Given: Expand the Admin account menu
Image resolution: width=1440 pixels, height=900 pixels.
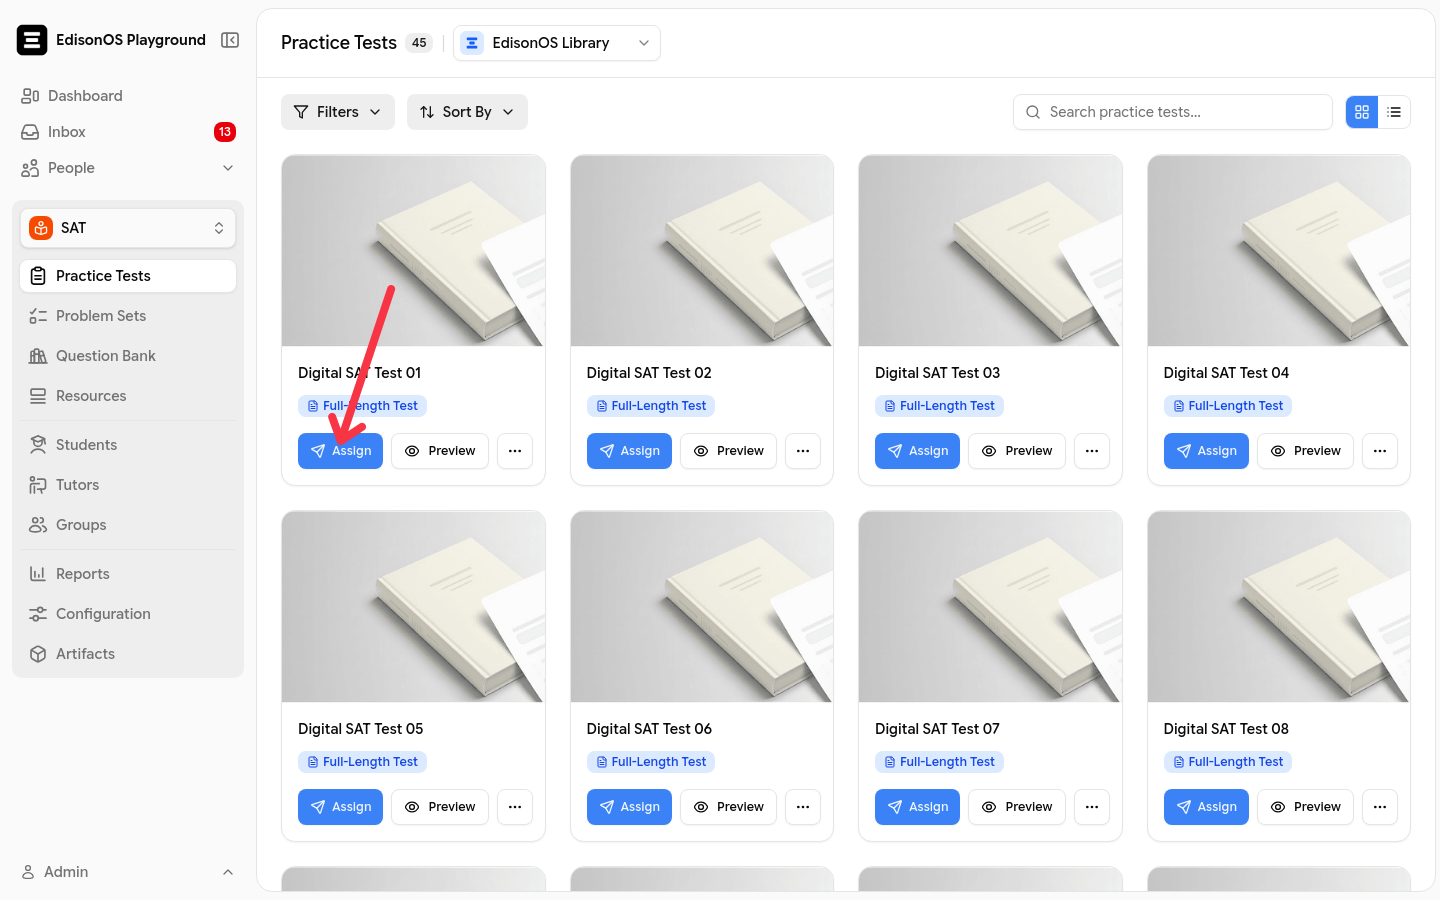Looking at the screenshot, I should tap(128, 872).
